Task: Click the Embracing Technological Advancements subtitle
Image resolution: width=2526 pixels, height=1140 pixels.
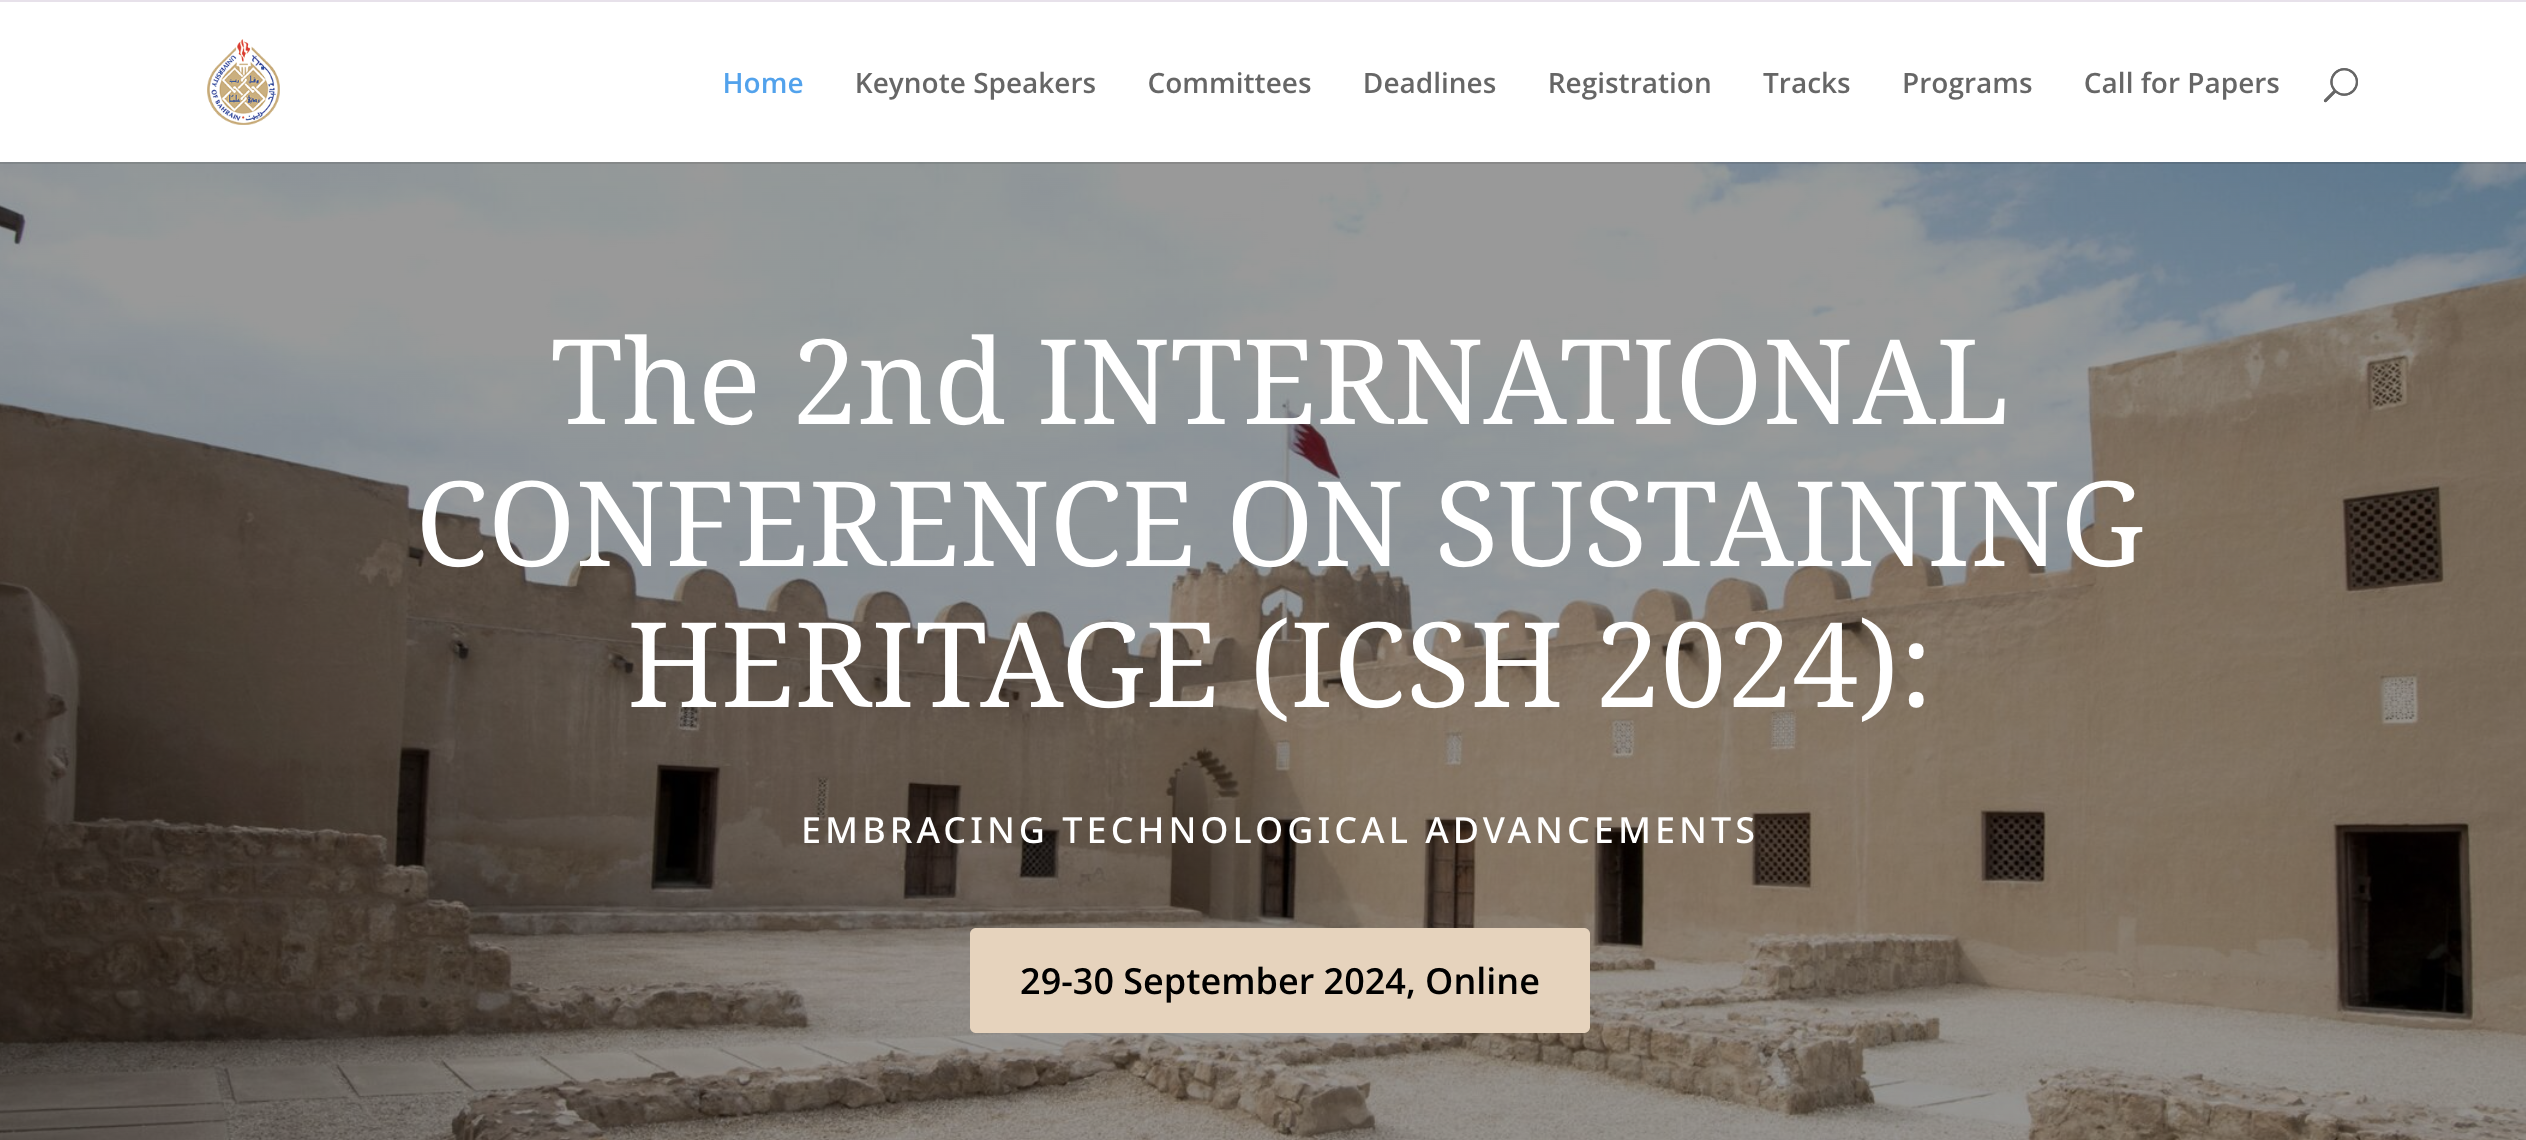Action: click(x=1278, y=830)
